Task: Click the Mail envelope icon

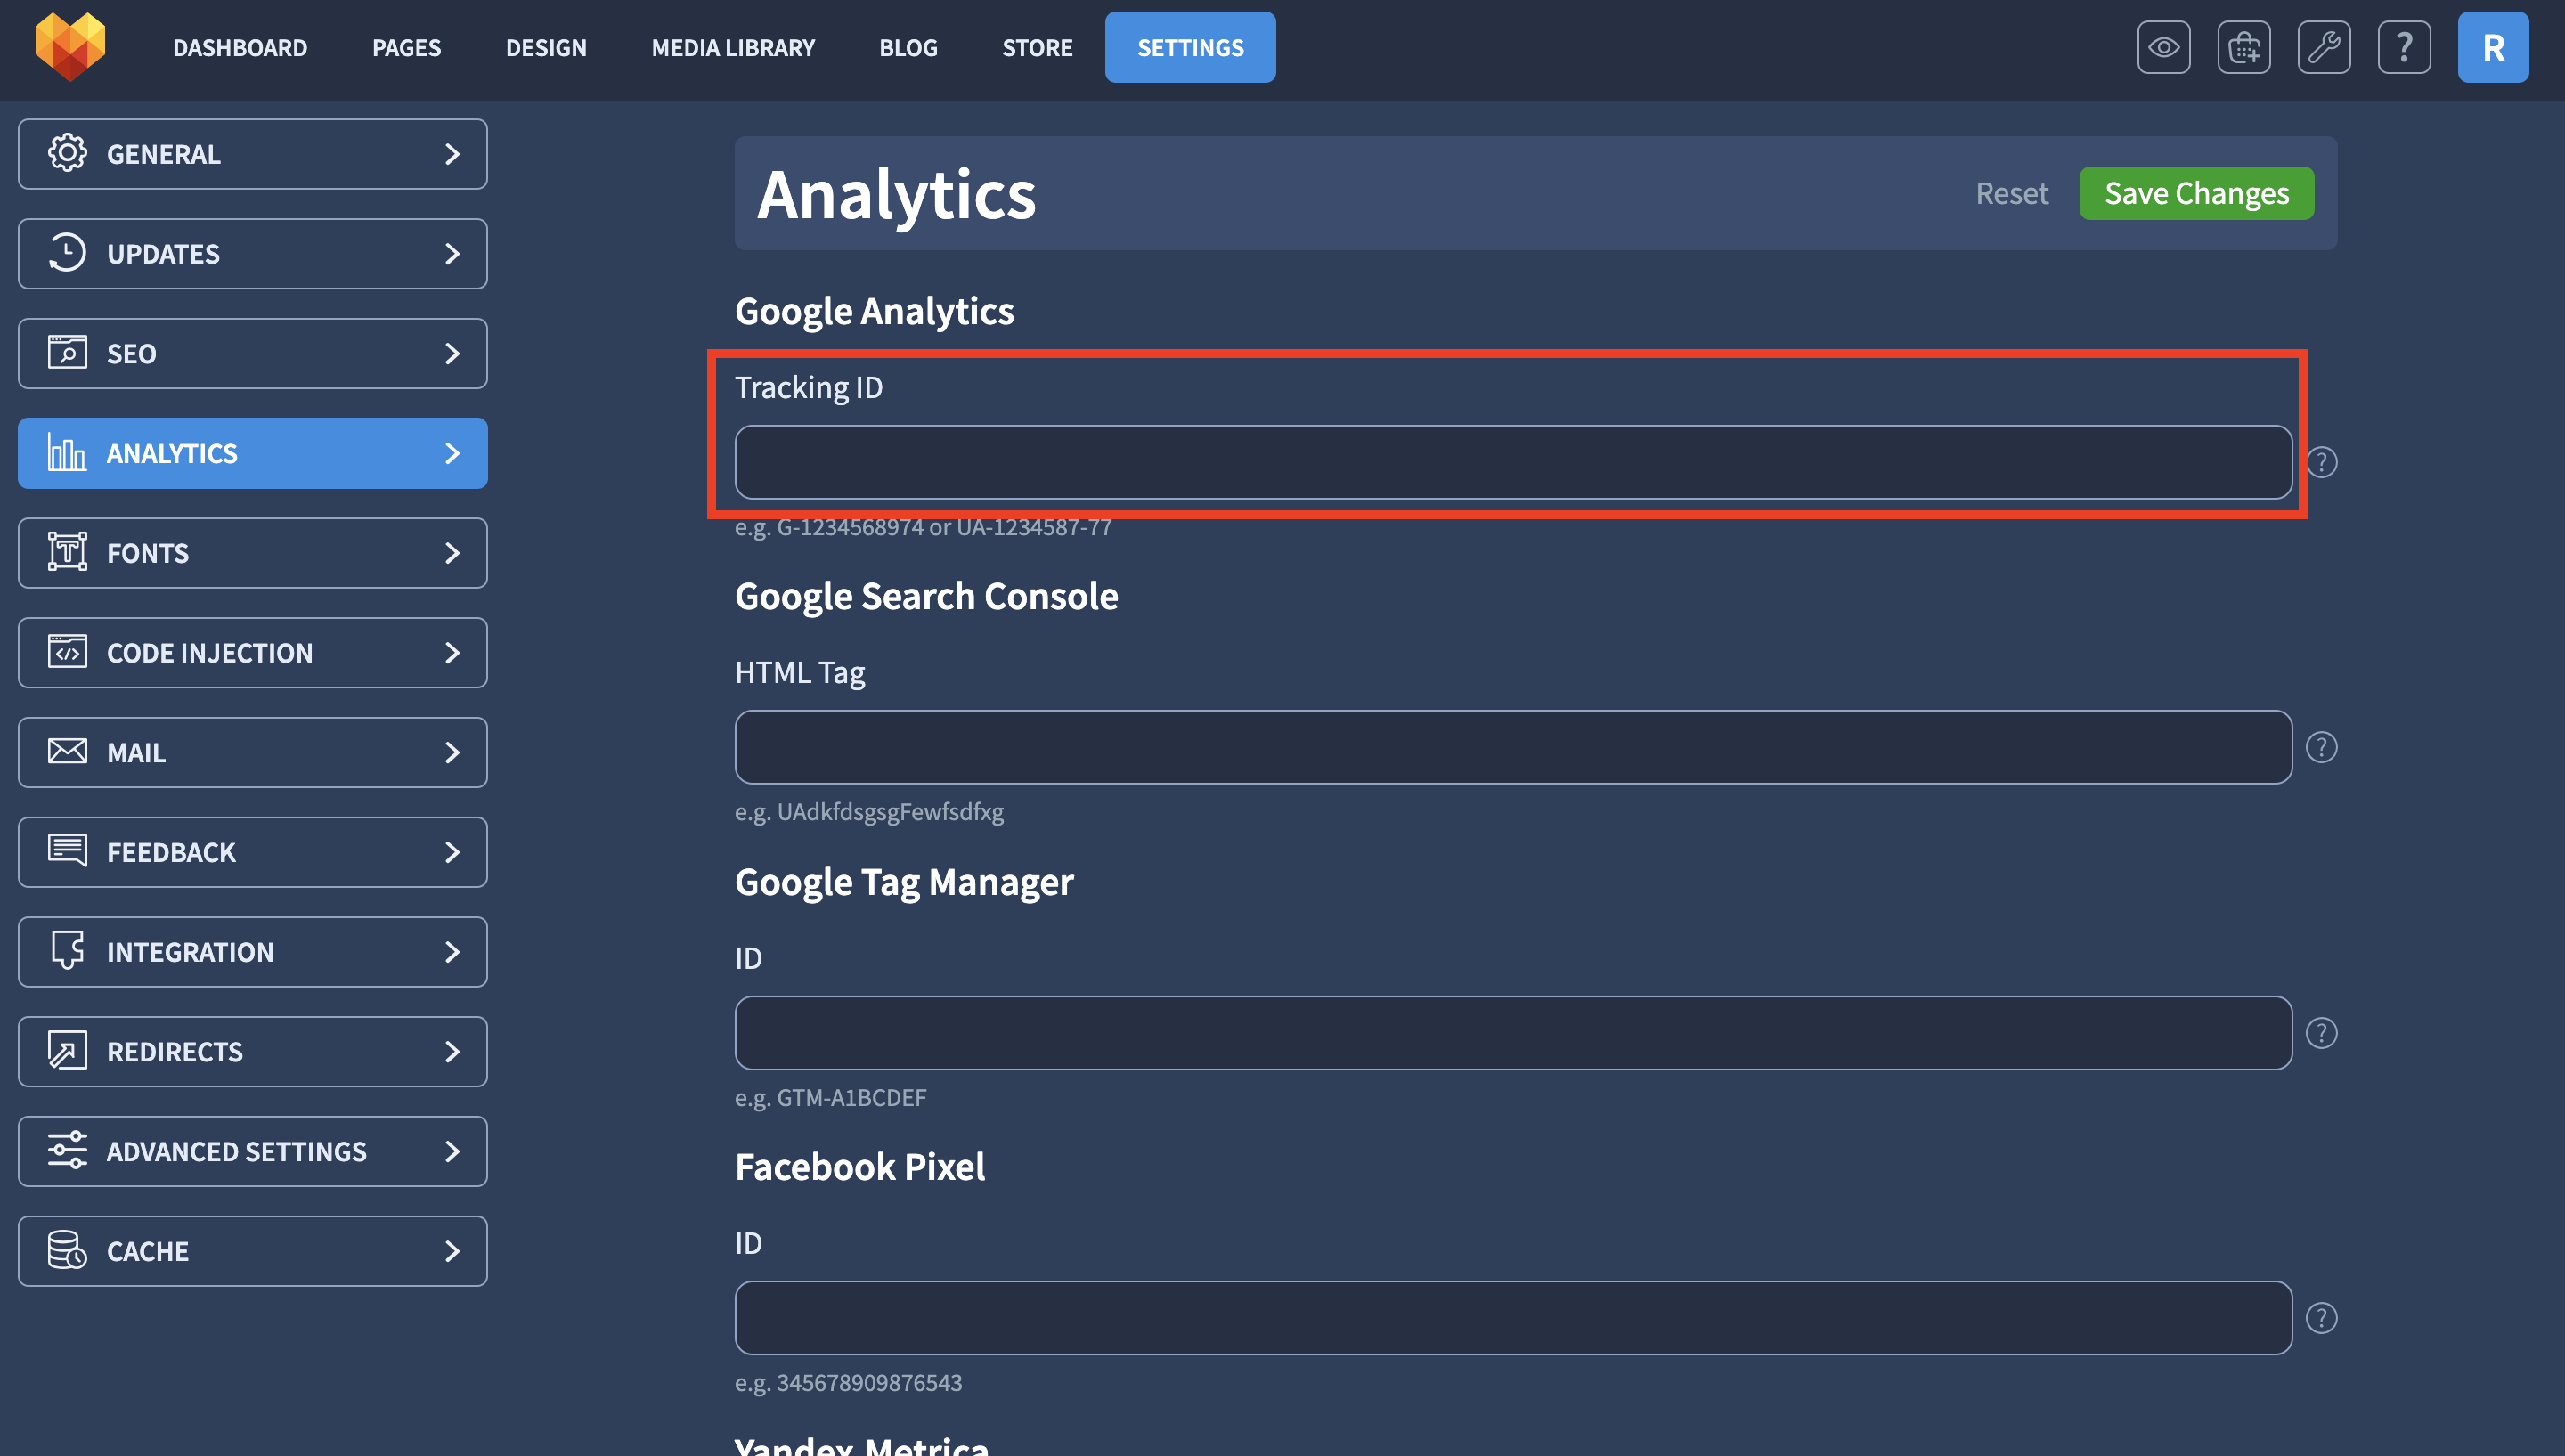Action: 67,751
